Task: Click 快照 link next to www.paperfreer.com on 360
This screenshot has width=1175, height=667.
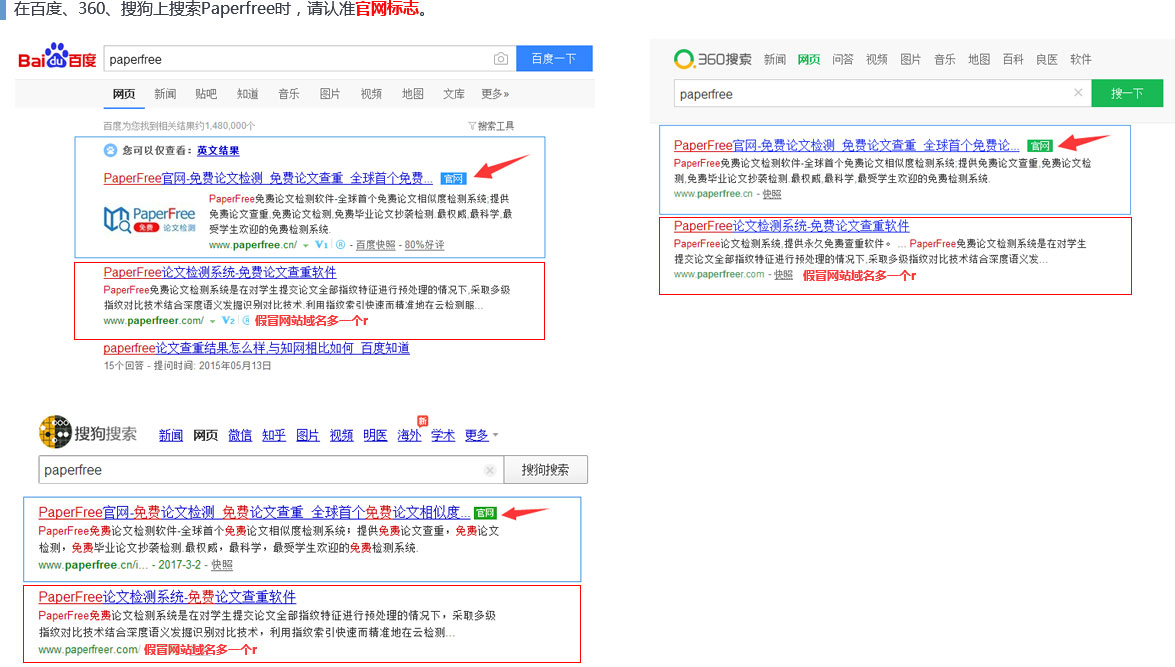Action: point(783,275)
